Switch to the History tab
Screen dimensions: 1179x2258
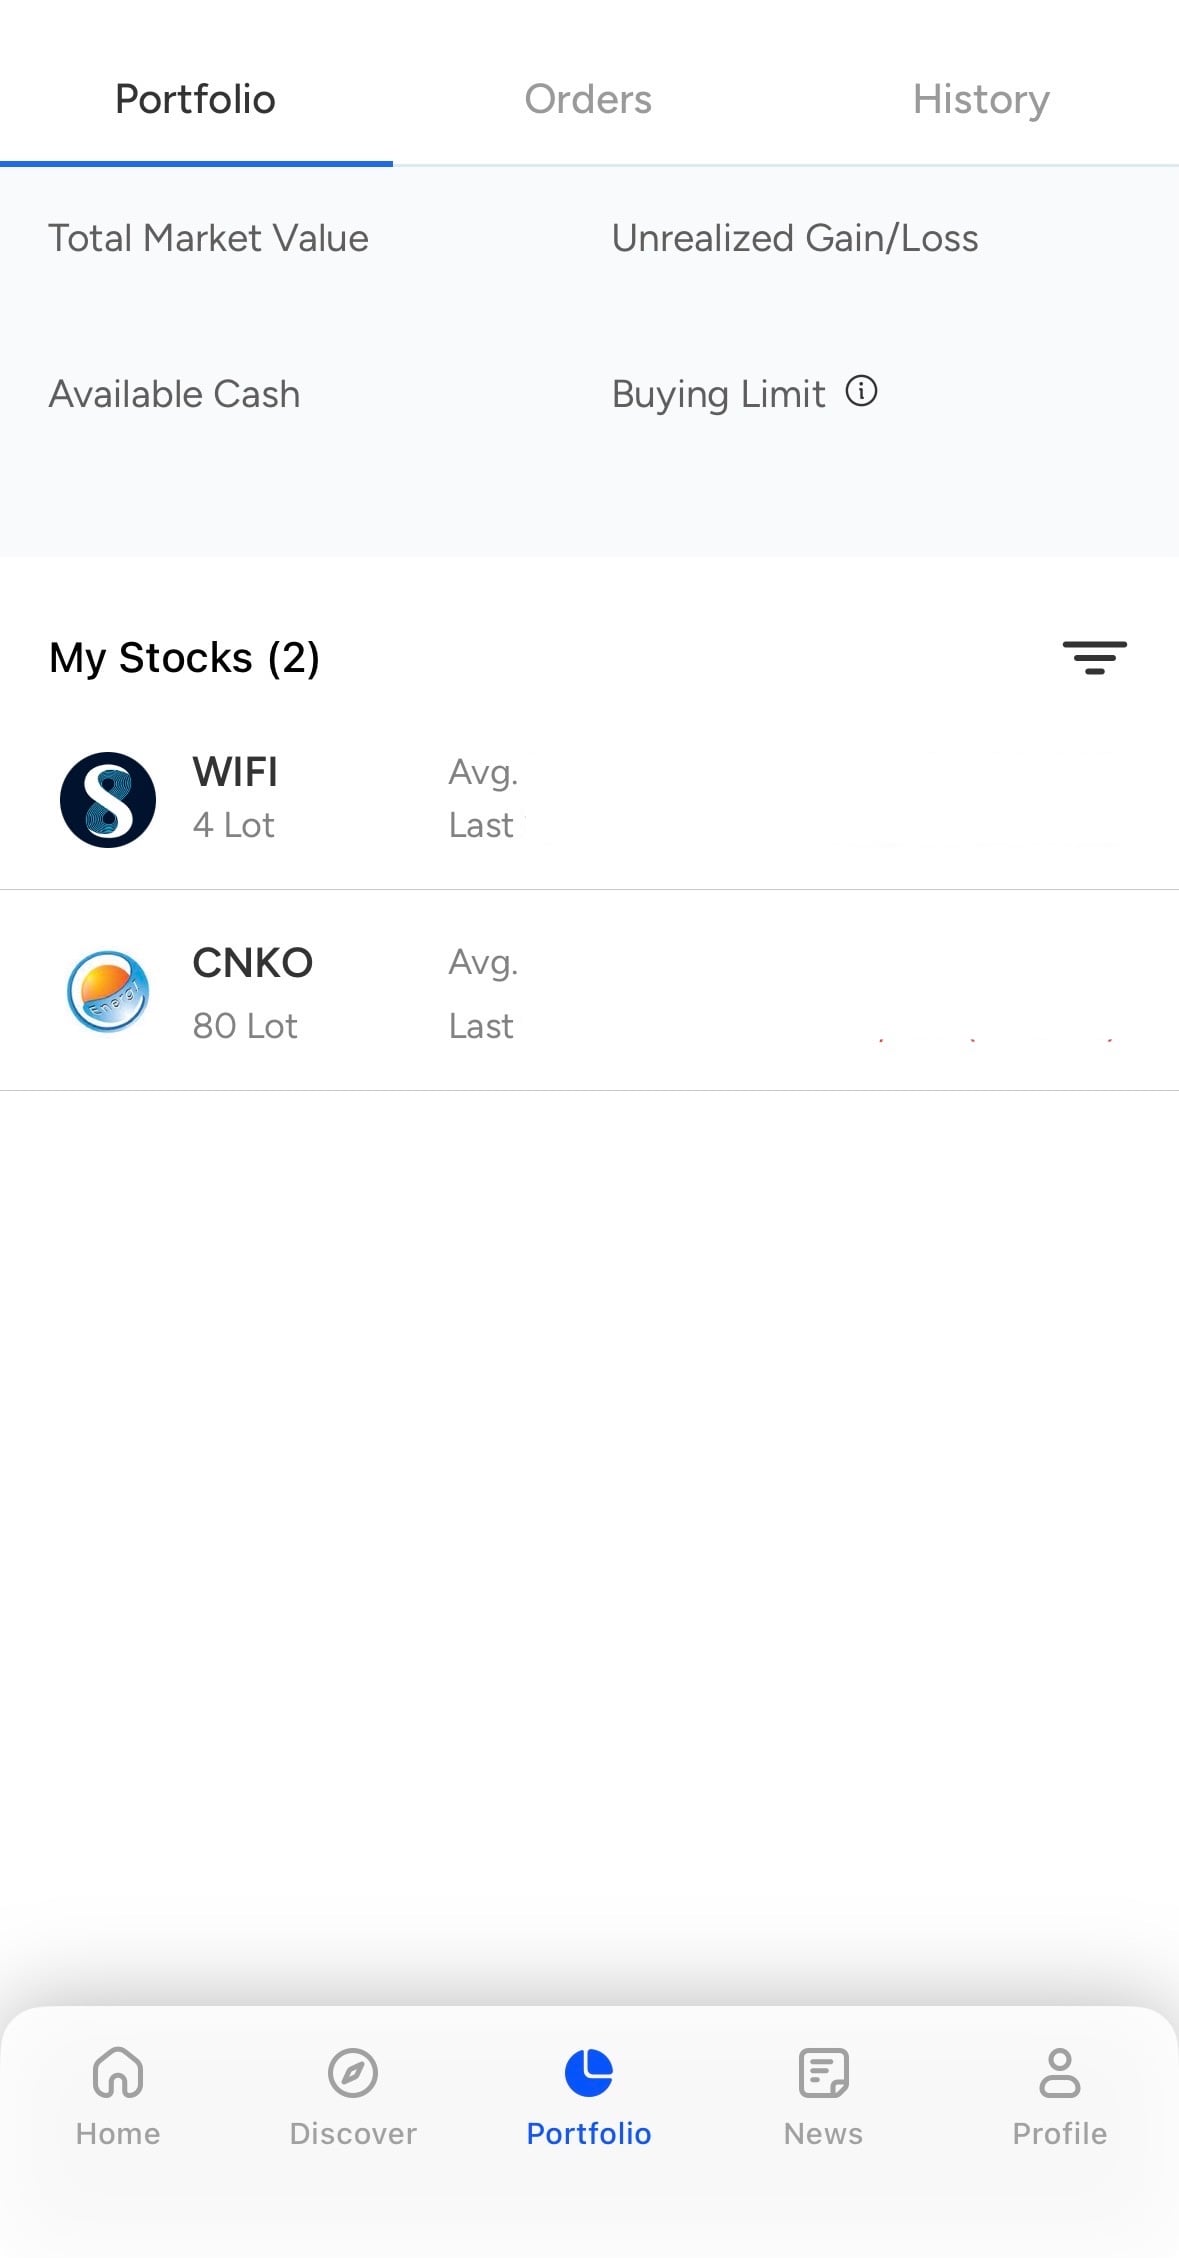pos(981,99)
